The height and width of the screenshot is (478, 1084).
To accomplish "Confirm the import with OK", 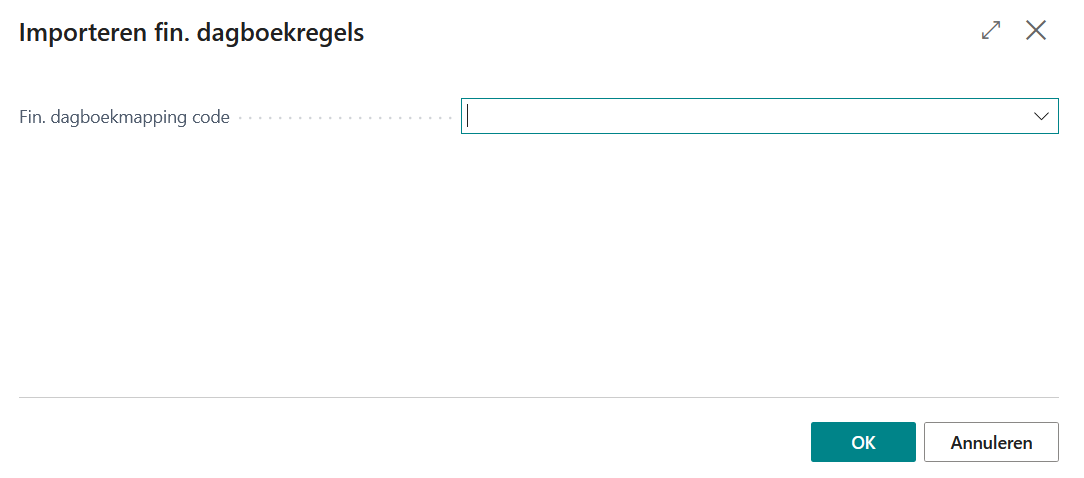I will click(x=862, y=442).
